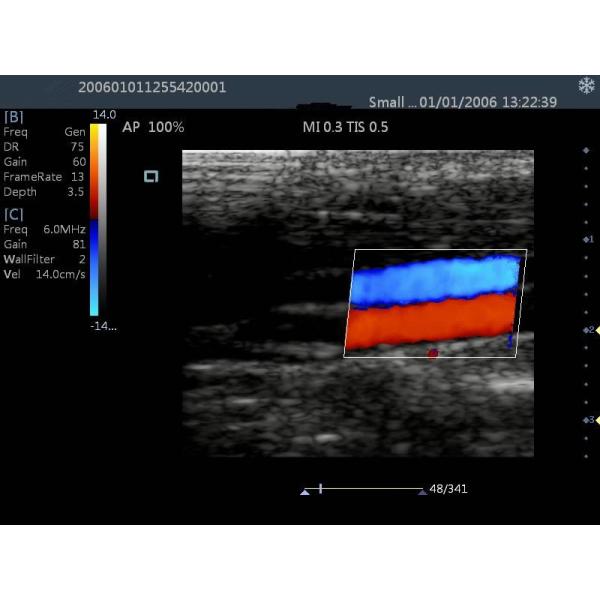The image size is (600, 600).
Task: Click the color velocity scale bar
Action: point(97,218)
